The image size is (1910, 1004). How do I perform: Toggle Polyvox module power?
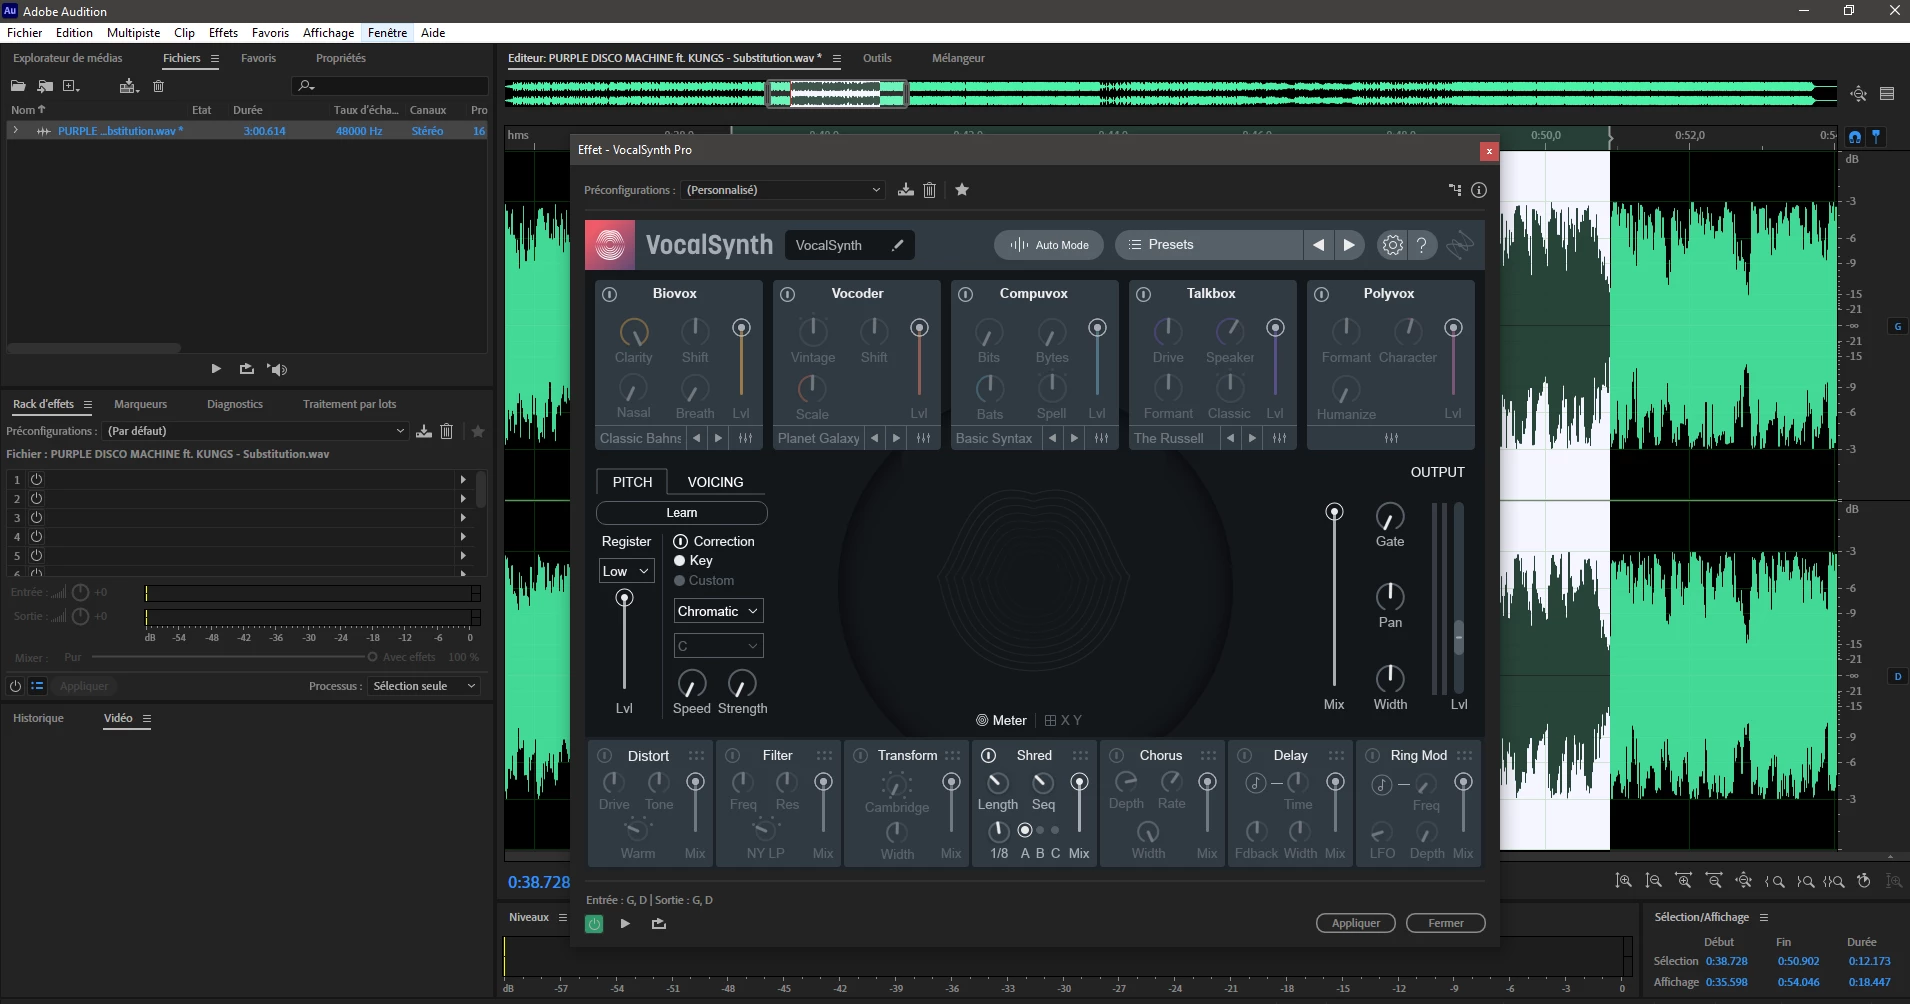pyautogui.click(x=1321, y=294)
